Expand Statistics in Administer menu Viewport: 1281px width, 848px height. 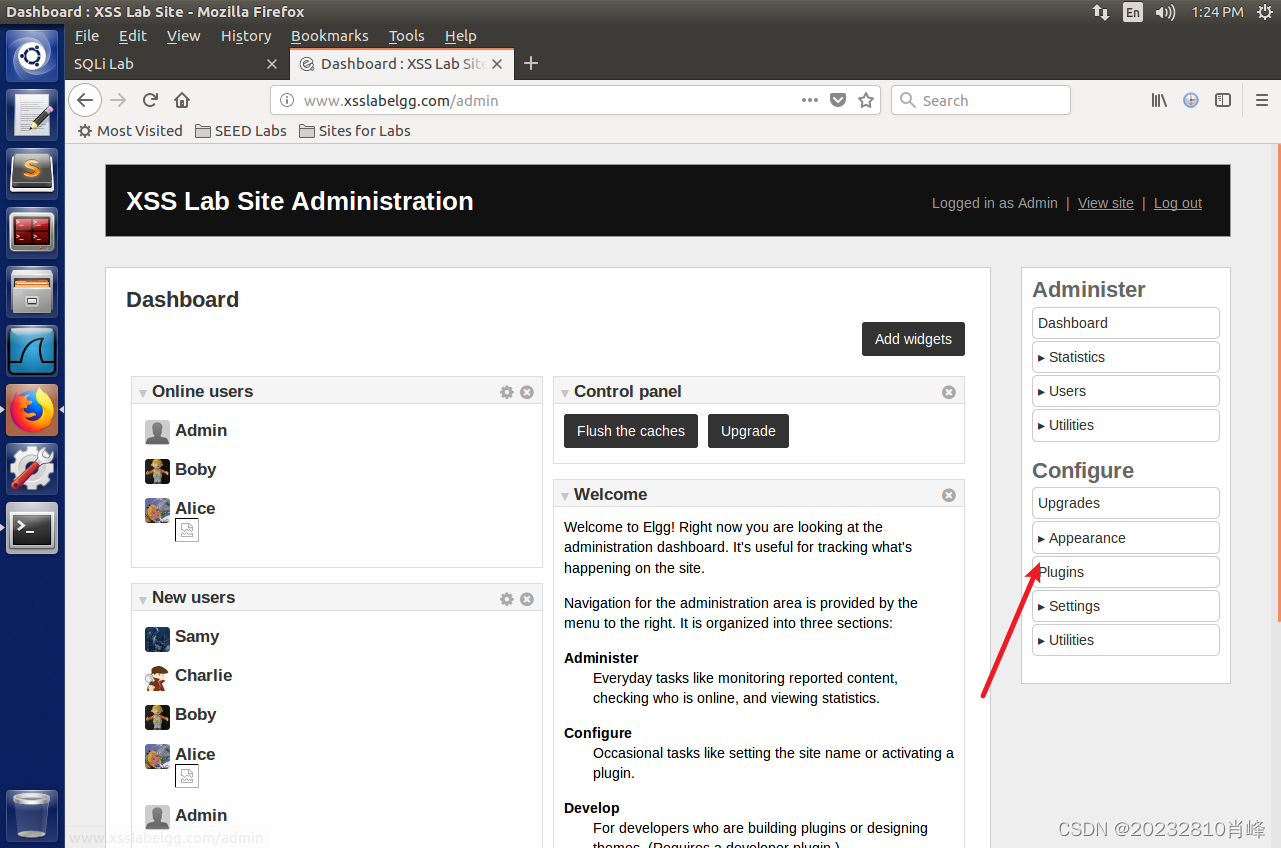pos(1125,357)
